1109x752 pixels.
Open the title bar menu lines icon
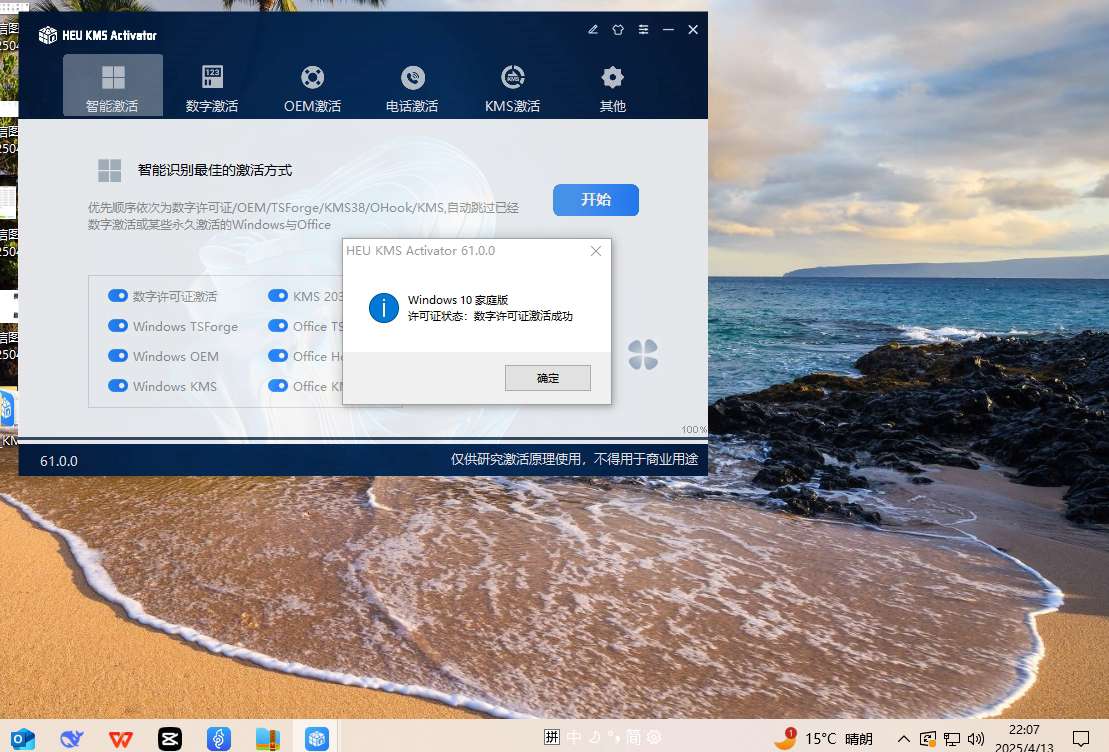click(643, 30)
